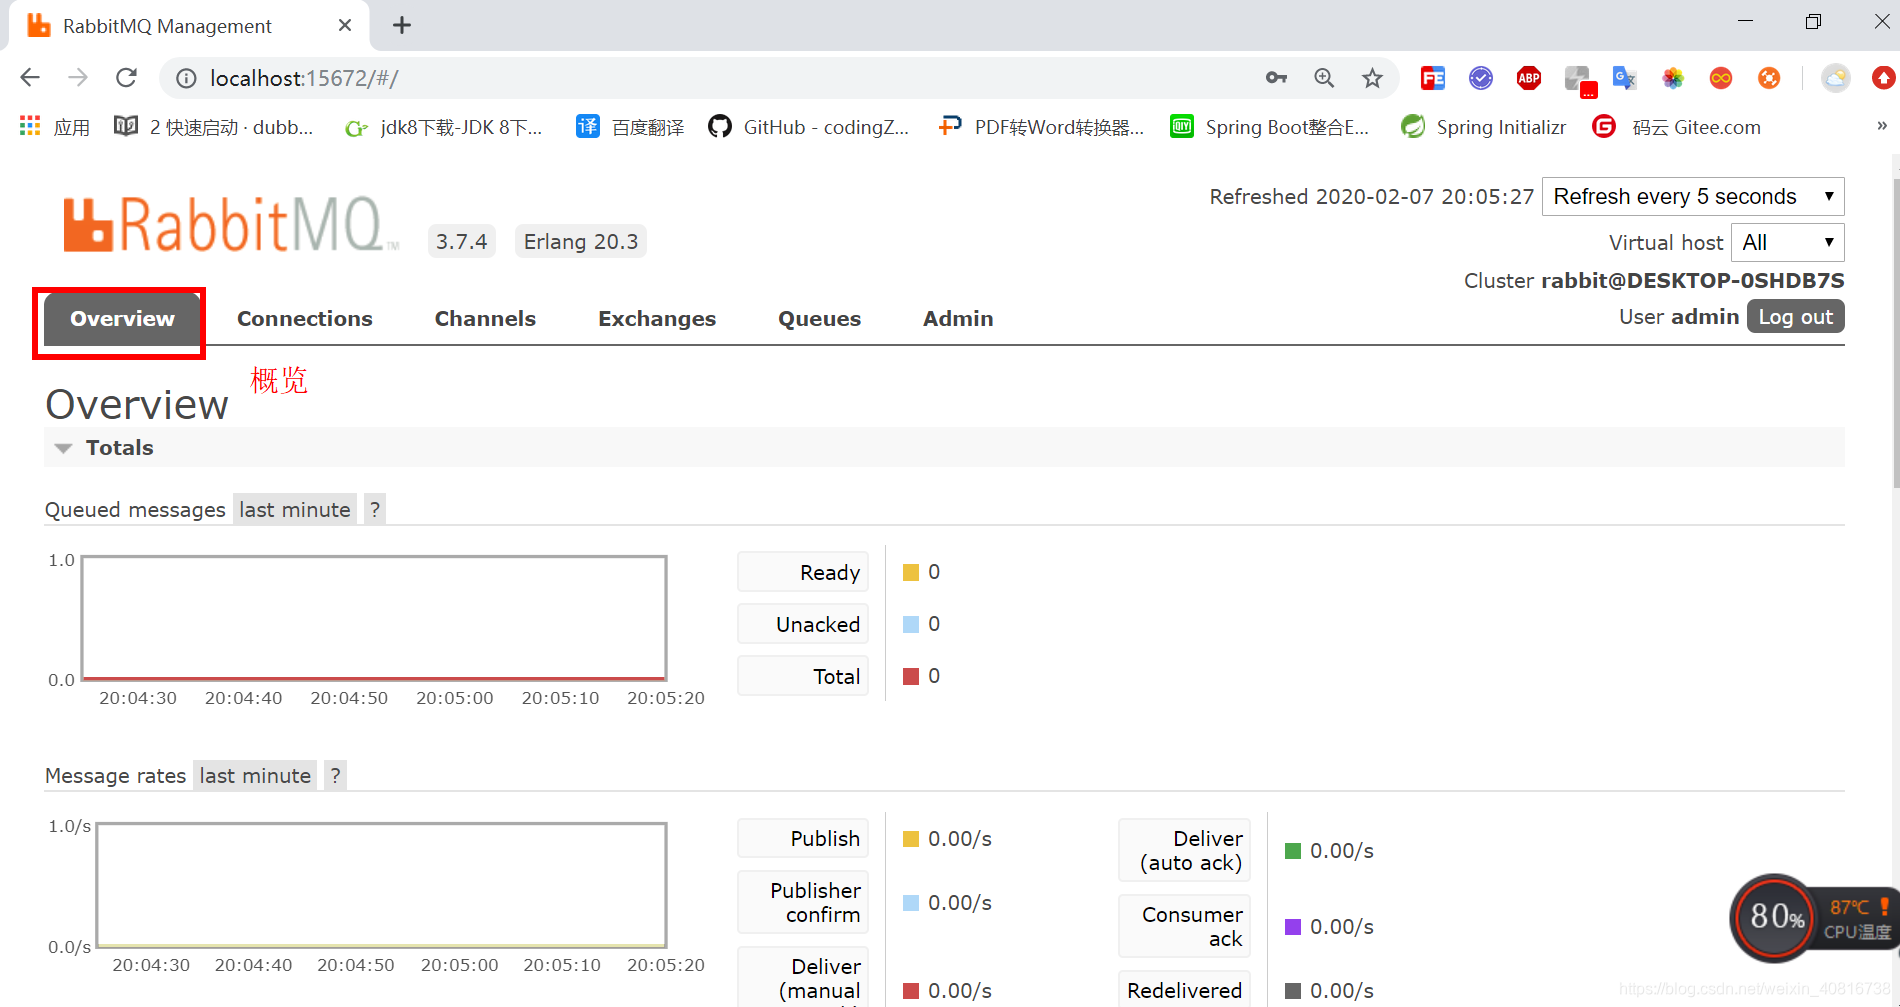Click the RabbitMQ logo
The width and height of the screenshot is (1900, 1007).
tap(230, 224)
